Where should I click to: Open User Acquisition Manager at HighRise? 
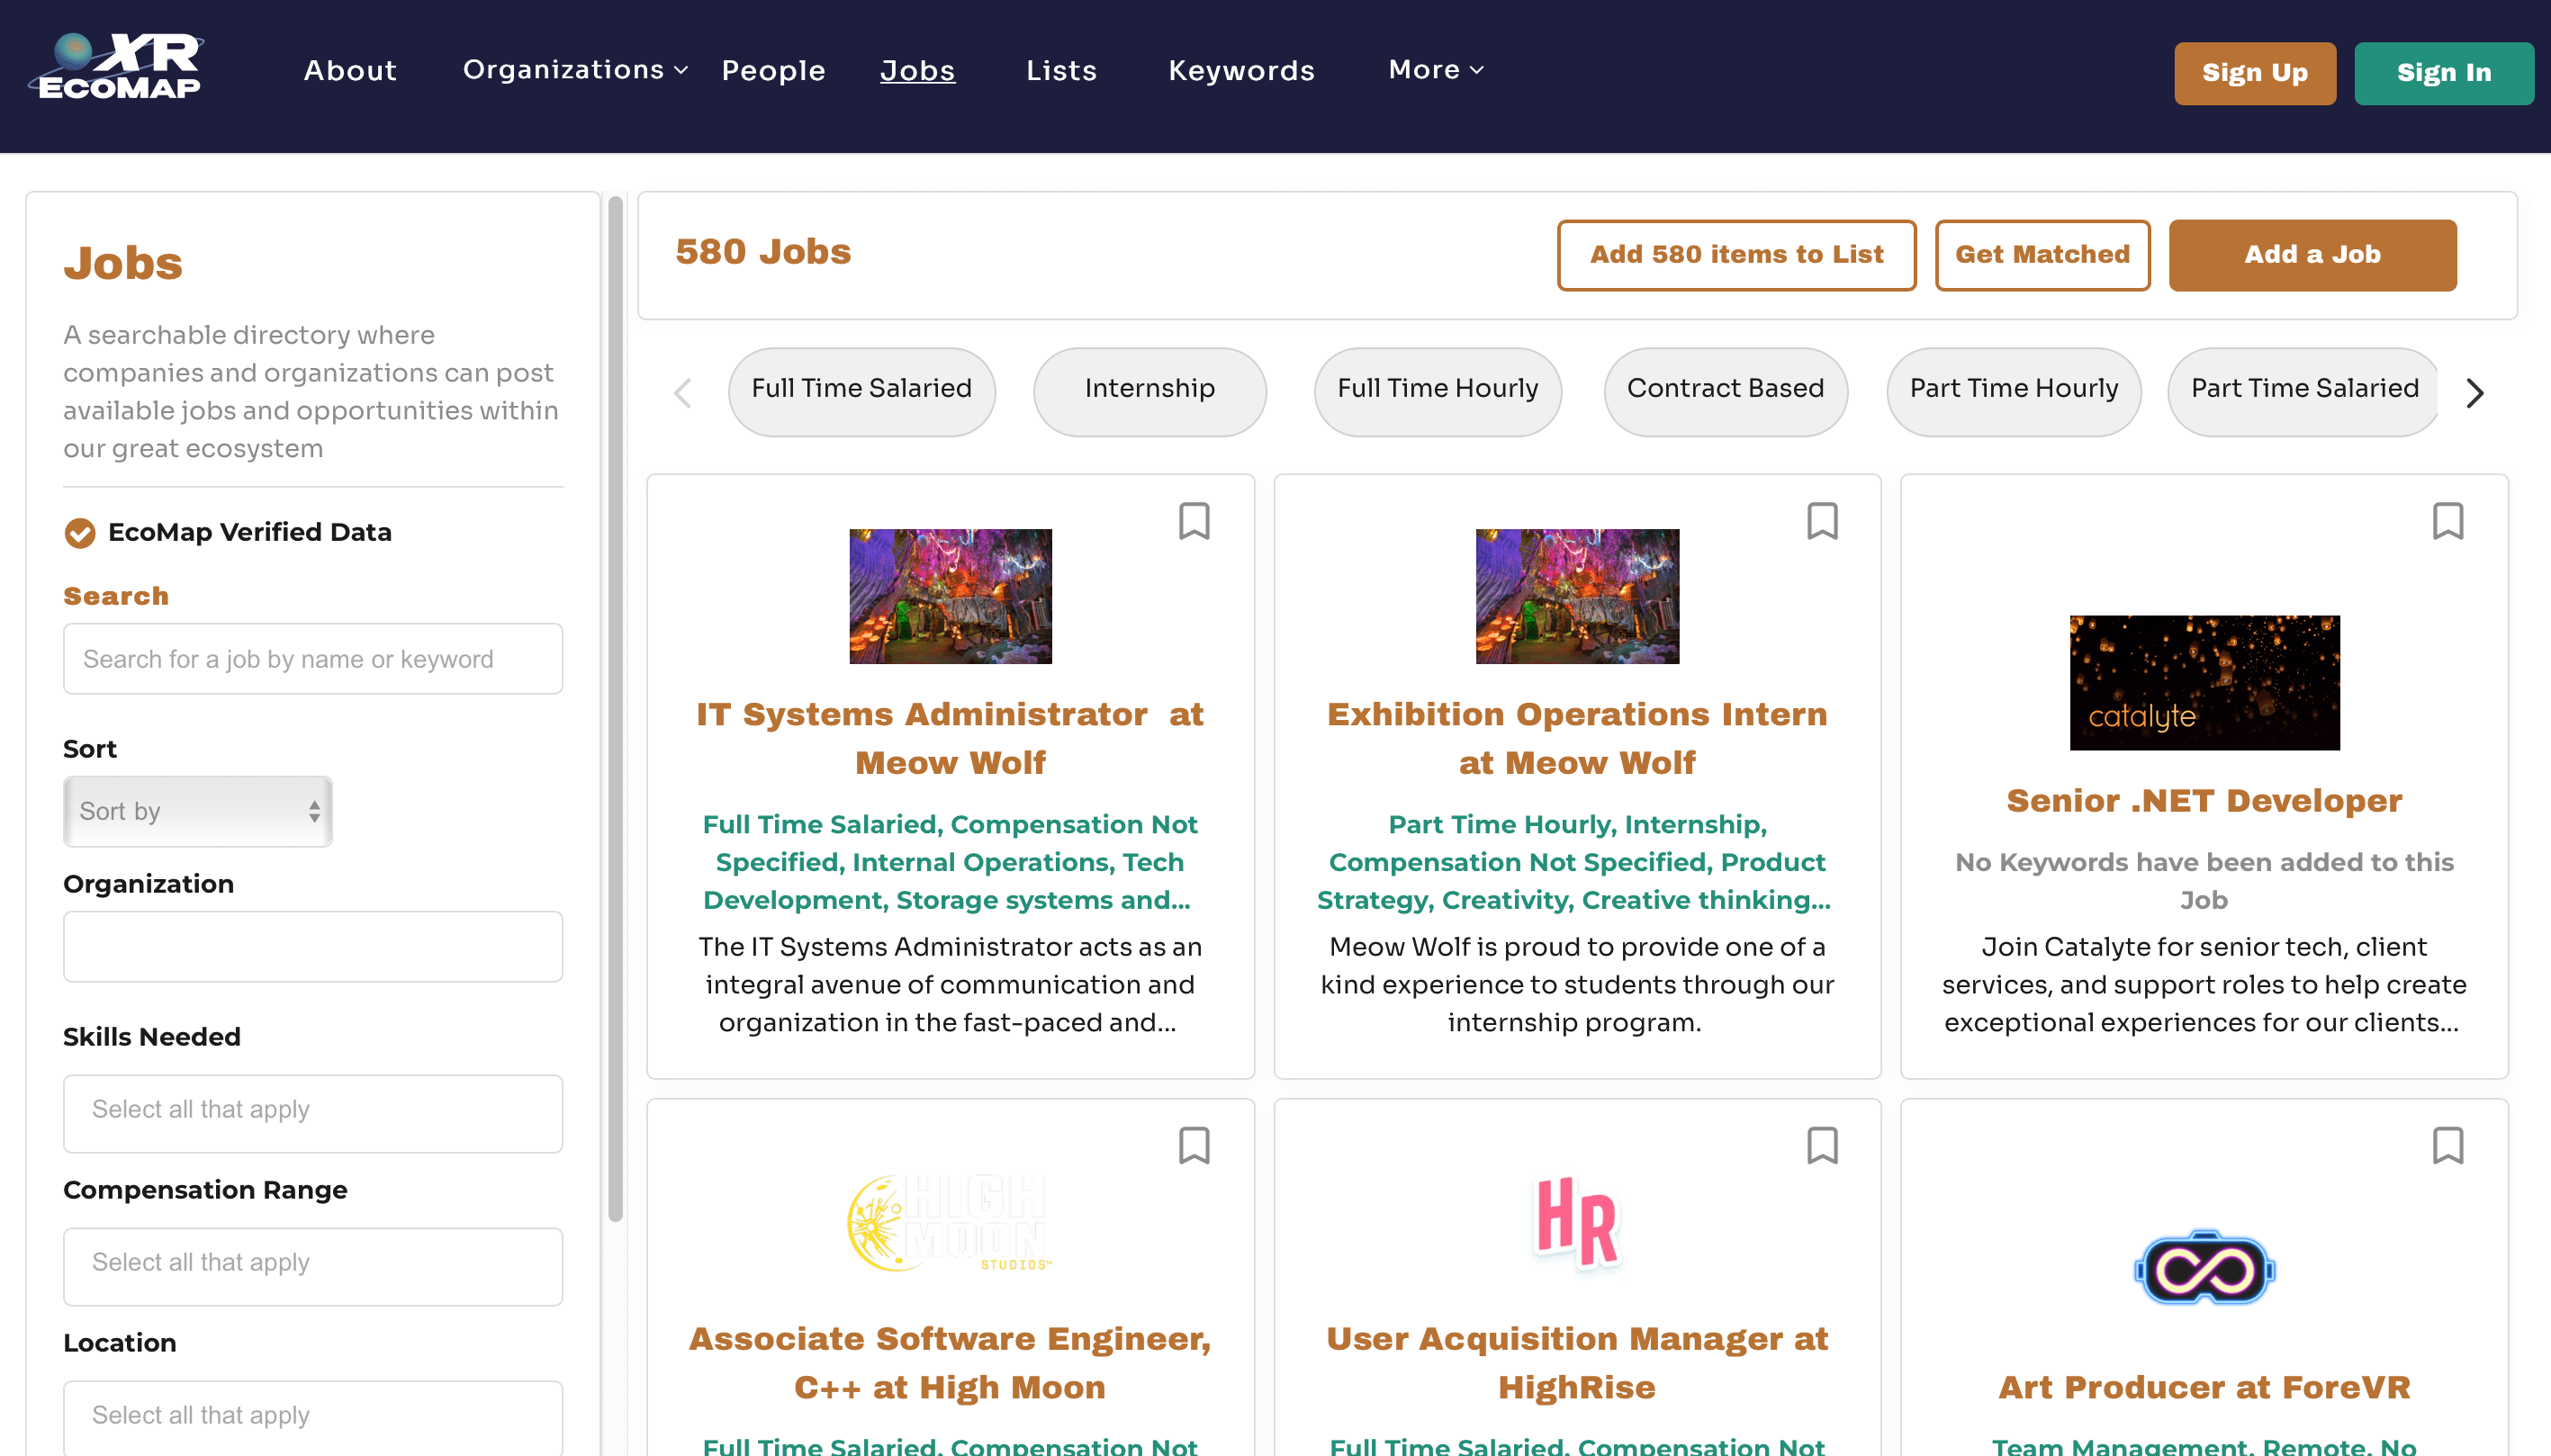tap(1577, 1362)
